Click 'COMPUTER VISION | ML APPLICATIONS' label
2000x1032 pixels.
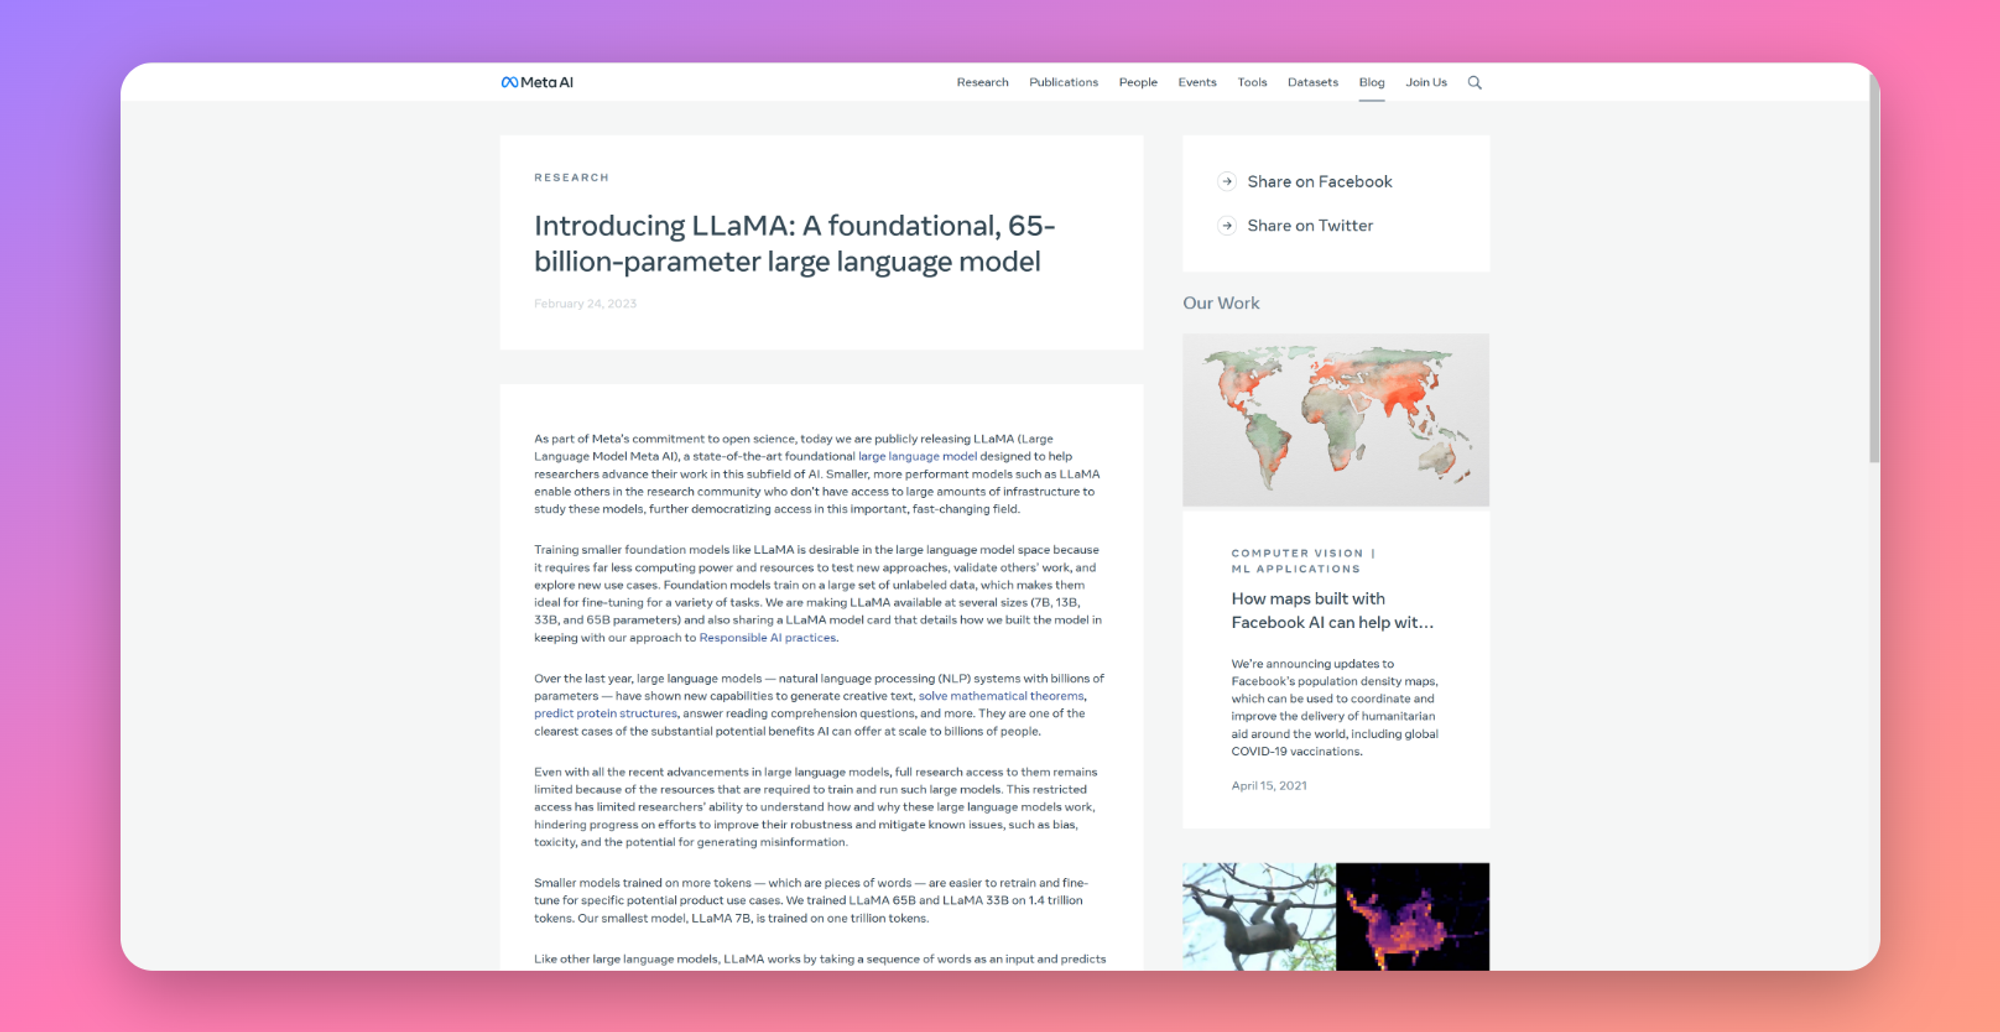click(x=1303, y=561)
